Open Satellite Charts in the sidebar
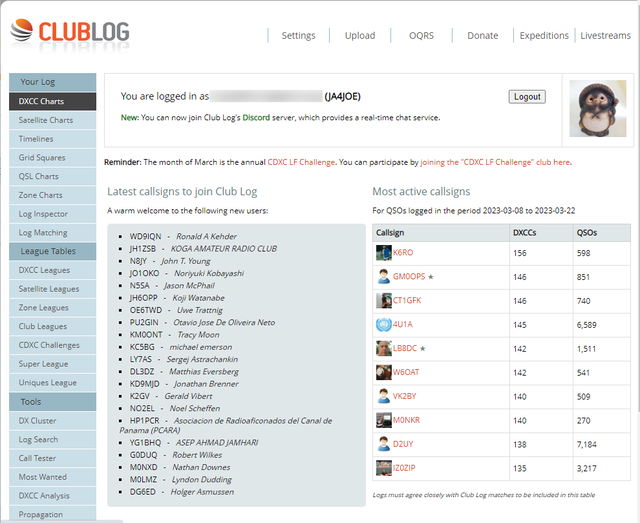This screenshot has width=640, height=523. 53,120
